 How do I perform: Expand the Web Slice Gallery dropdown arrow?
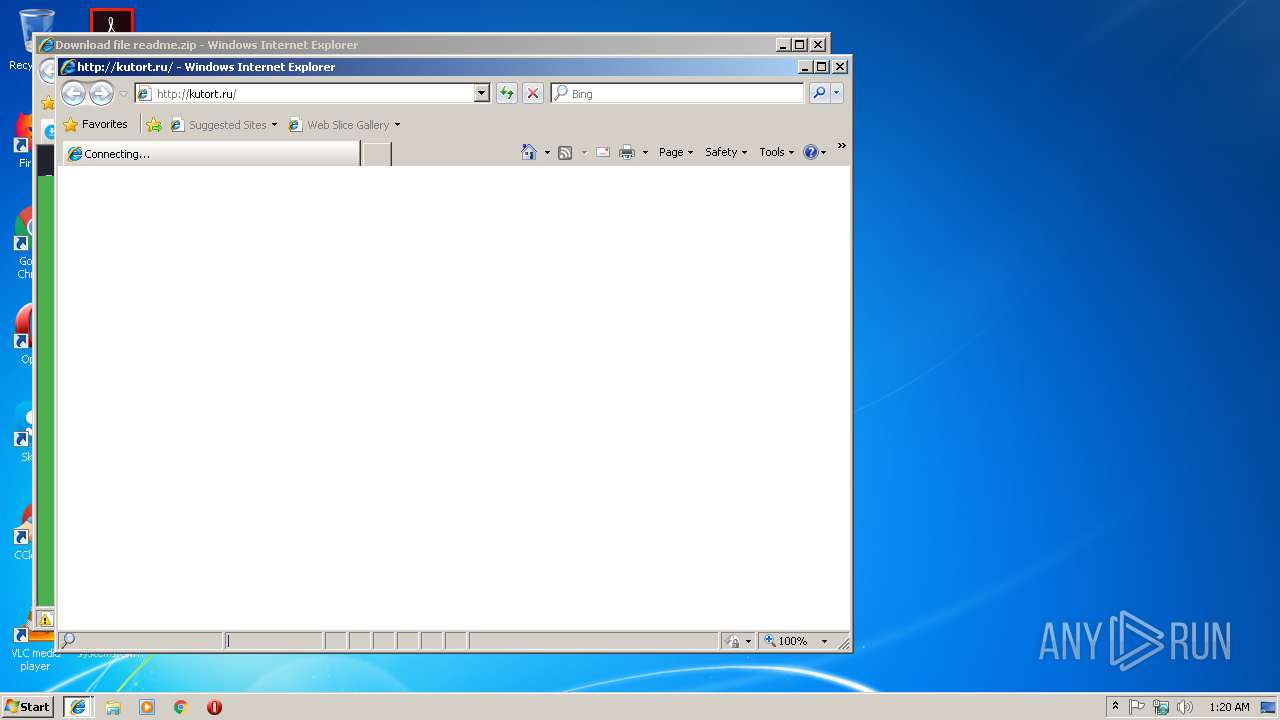pos(397,125)
